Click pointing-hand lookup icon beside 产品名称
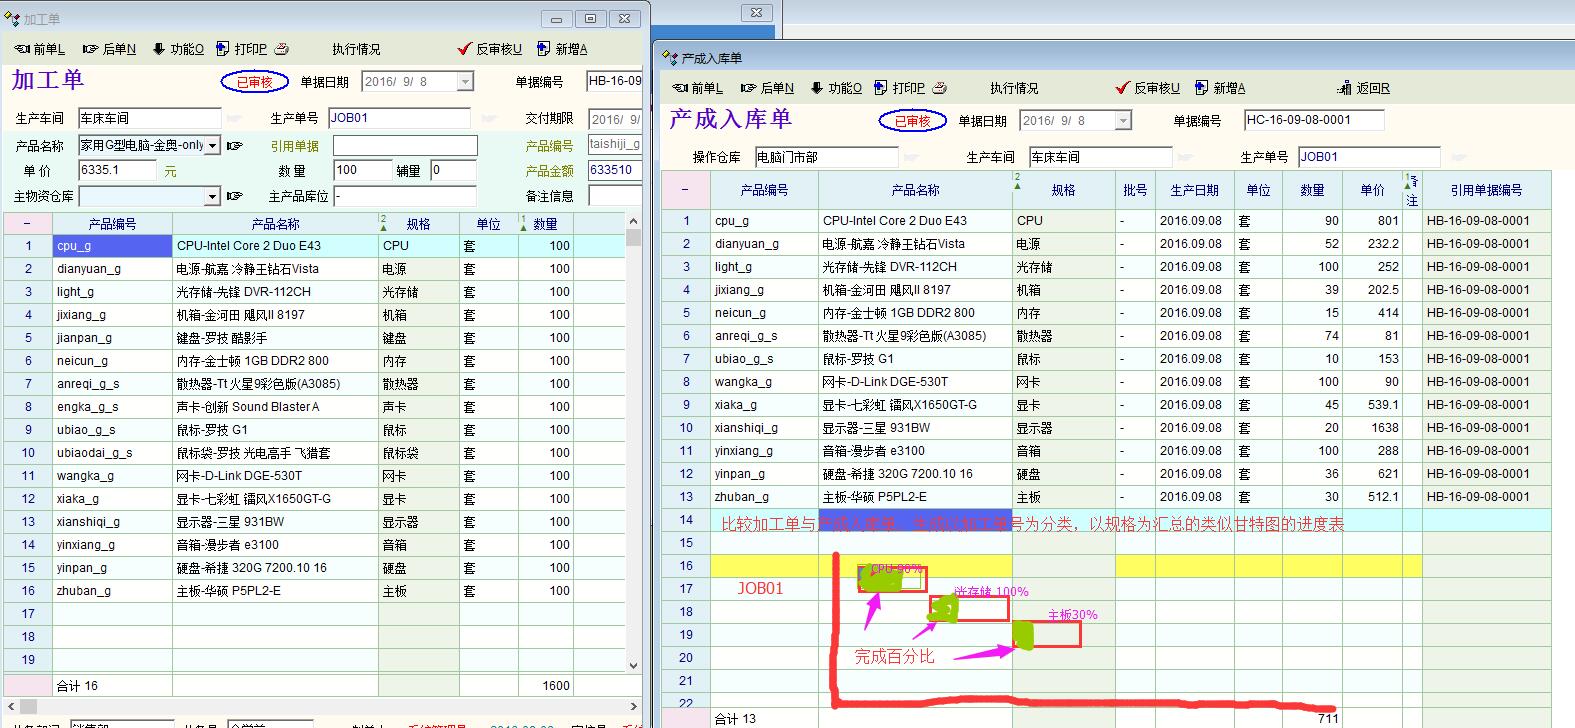The image size is (1575, 728). tap(235, 146)
